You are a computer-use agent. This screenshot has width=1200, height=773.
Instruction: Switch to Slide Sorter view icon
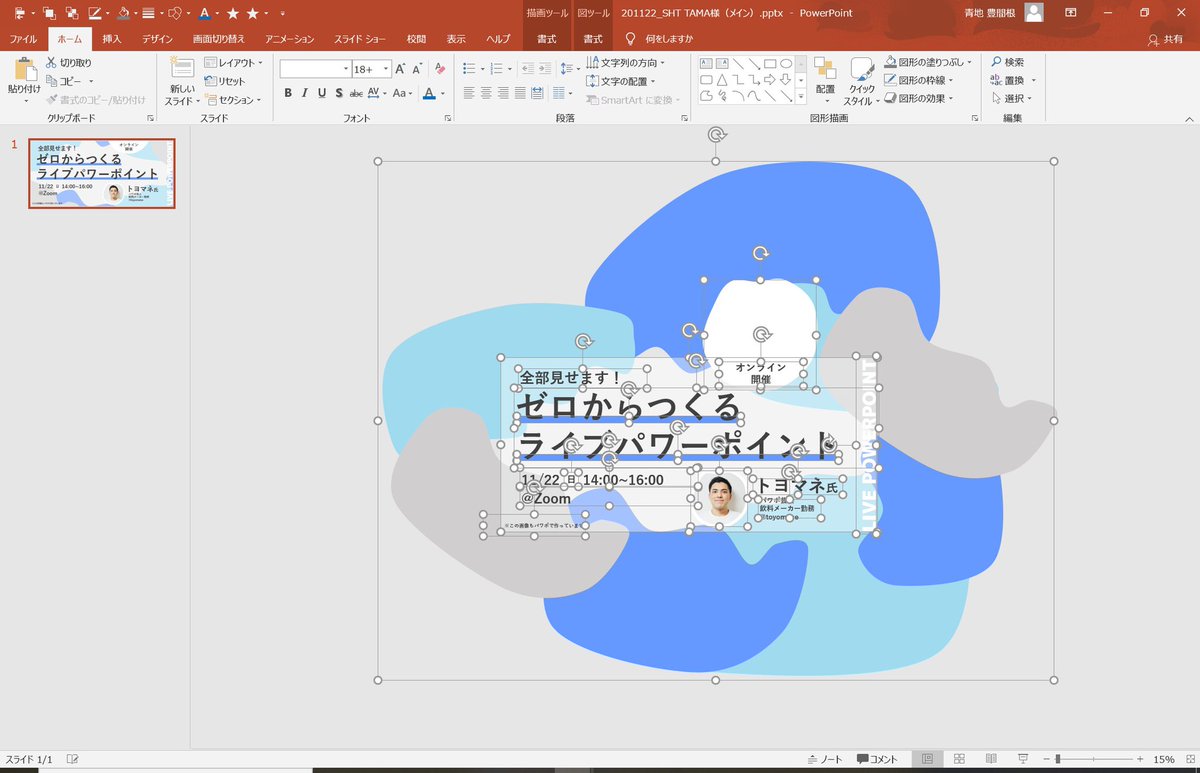click(959, 759)
